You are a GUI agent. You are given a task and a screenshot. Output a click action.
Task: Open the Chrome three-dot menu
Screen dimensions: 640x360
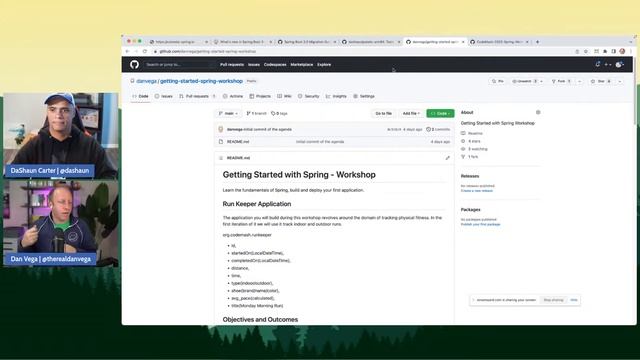coord(631,51)
